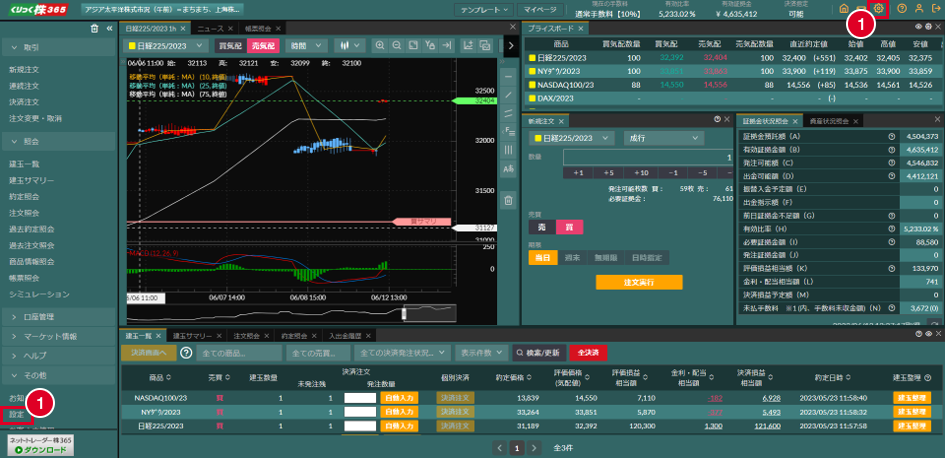
Task: Toggle 買気配 bid display on chart
Action: pos(230,45)
